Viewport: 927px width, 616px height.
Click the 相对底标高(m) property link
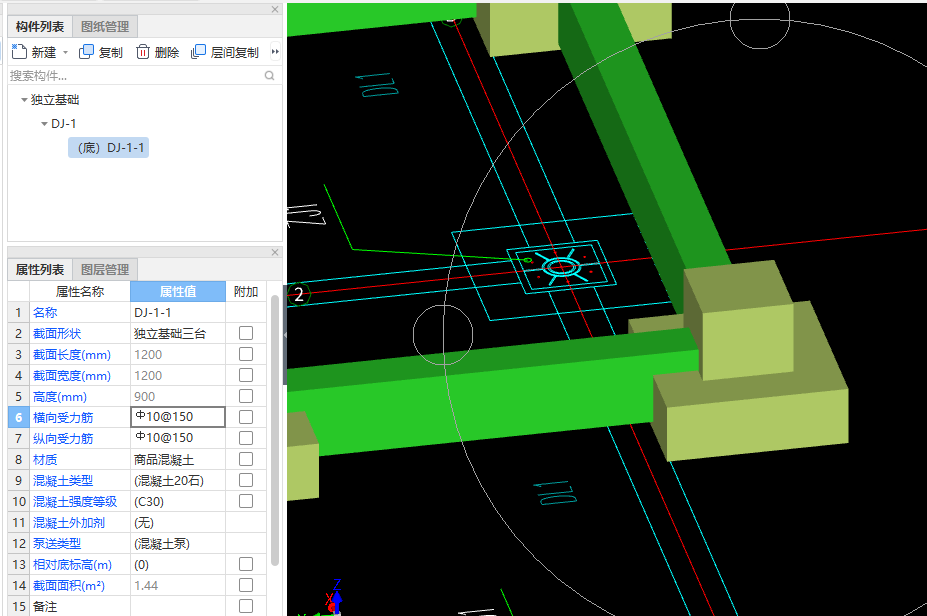pyautogui.click(x=72, y=565)
